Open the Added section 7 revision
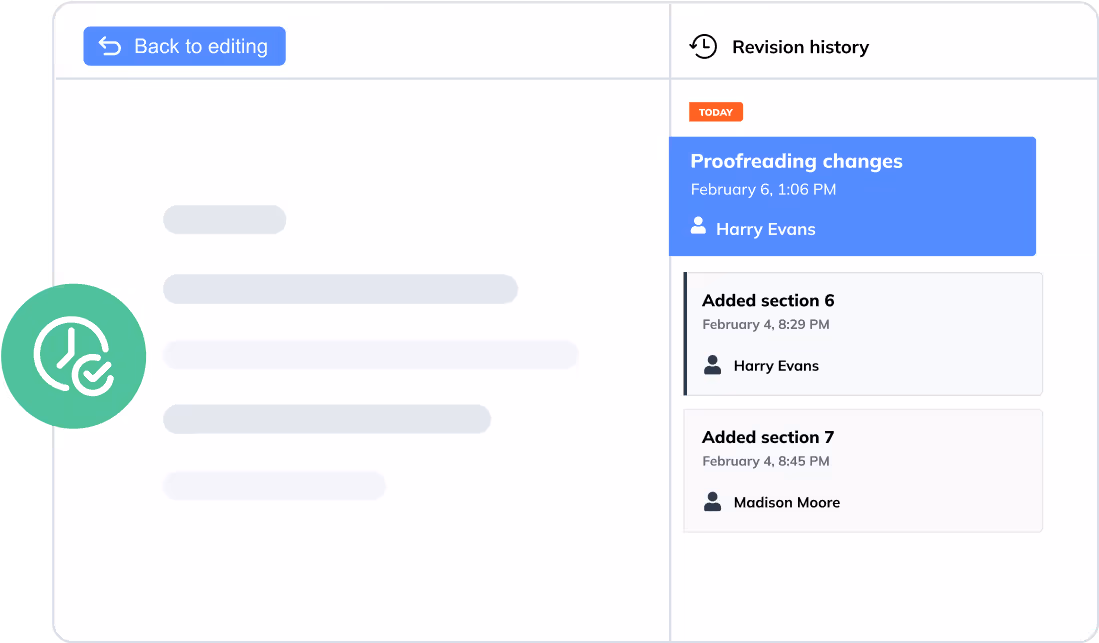 click(x=862, y=470)
